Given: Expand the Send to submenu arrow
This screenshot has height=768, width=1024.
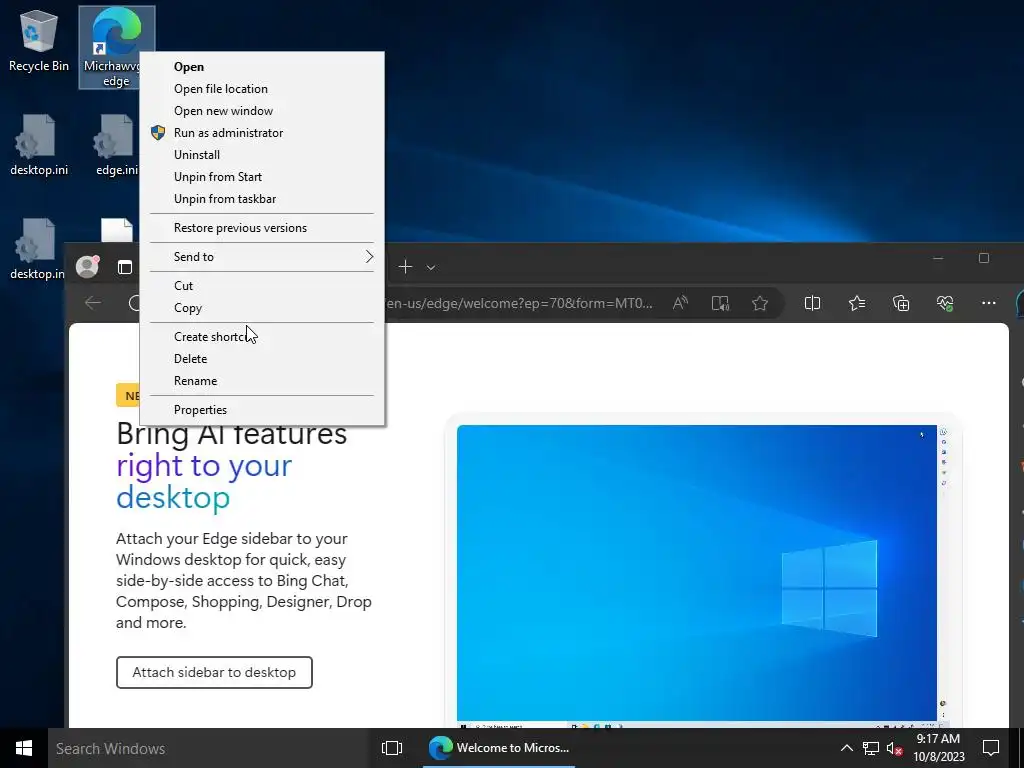Looking at the screenshot, I should click(x=369, y=257).
